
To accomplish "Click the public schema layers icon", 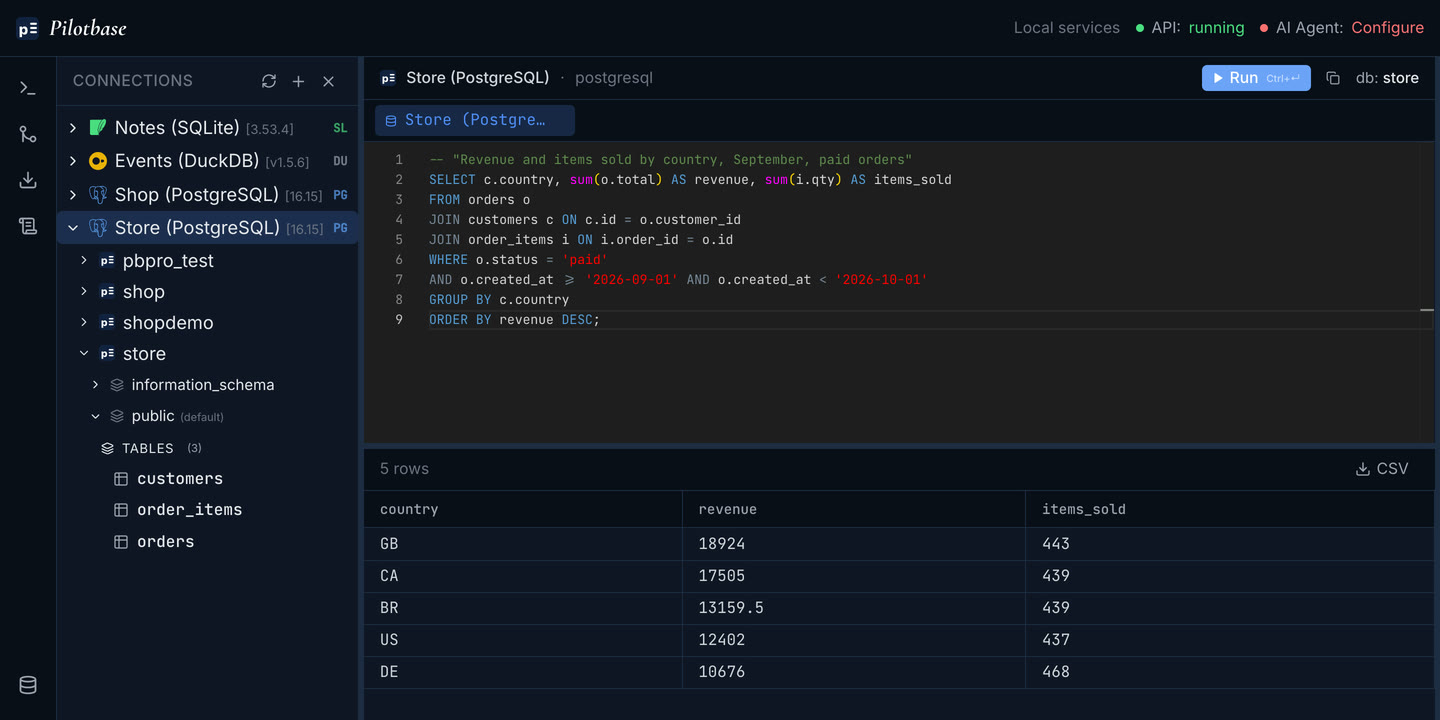I will [117, 416].
